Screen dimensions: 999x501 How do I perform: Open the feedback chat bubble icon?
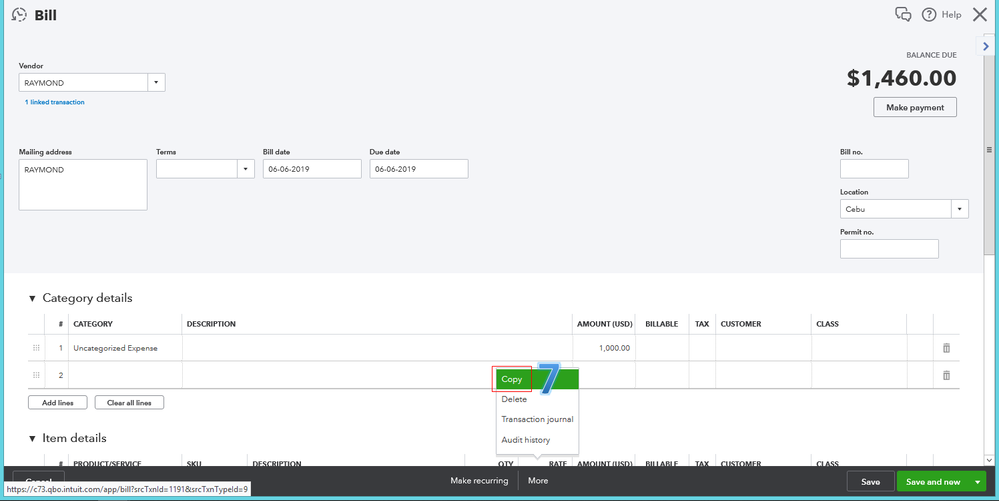(x=903, y=15)
